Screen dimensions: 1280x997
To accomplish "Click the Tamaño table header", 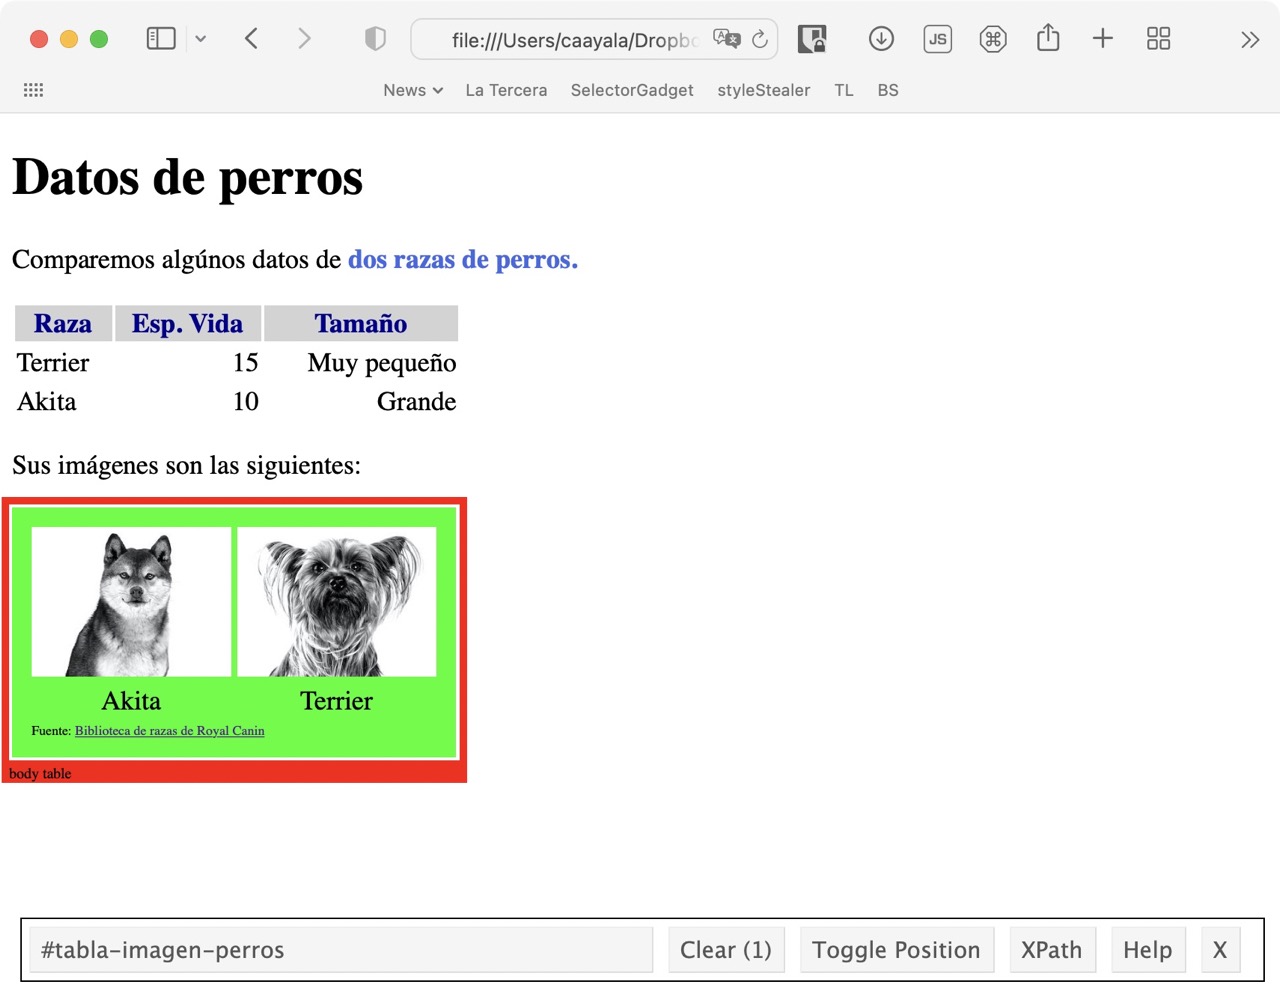I will click(361, 324).
